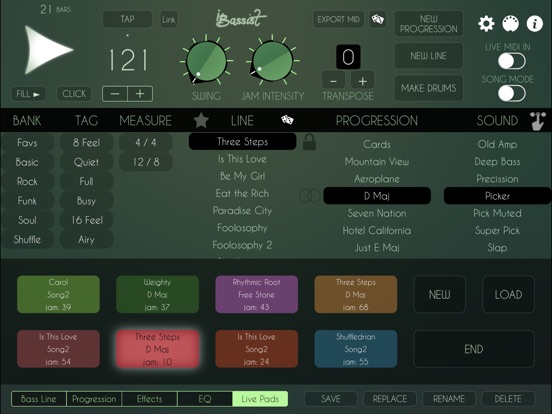Open settings via the gear icon
Image resolution: width=552 pixels, height=414 pixels.
pyautogui.click(x=486, y=24)
